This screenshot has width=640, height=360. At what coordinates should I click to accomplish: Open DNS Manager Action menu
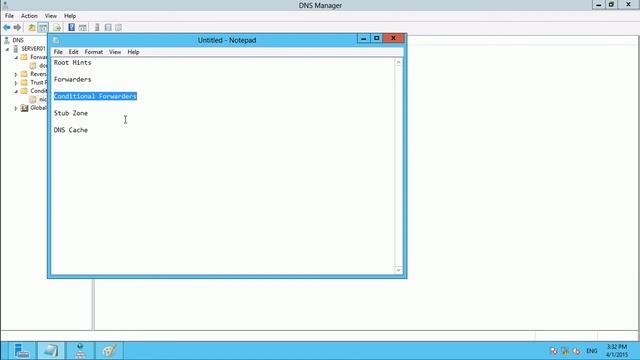[x=29, y=16]
